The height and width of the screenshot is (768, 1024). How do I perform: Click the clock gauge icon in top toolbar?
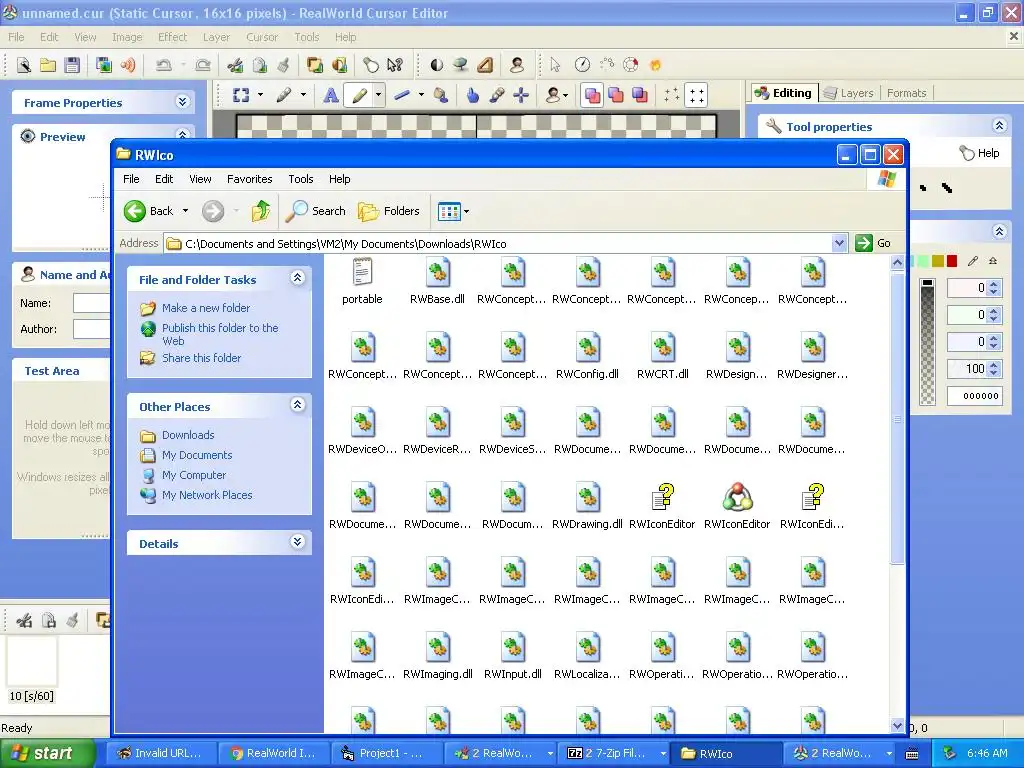click(582, 65)
